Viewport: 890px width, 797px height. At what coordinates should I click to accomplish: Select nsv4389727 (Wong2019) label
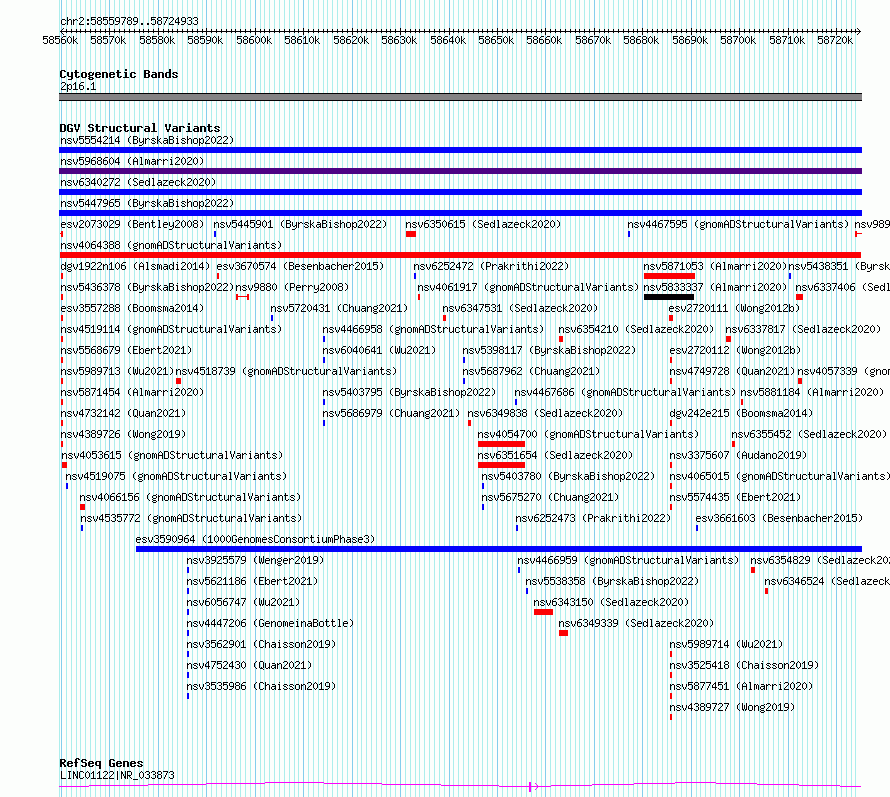click(732, 707)
